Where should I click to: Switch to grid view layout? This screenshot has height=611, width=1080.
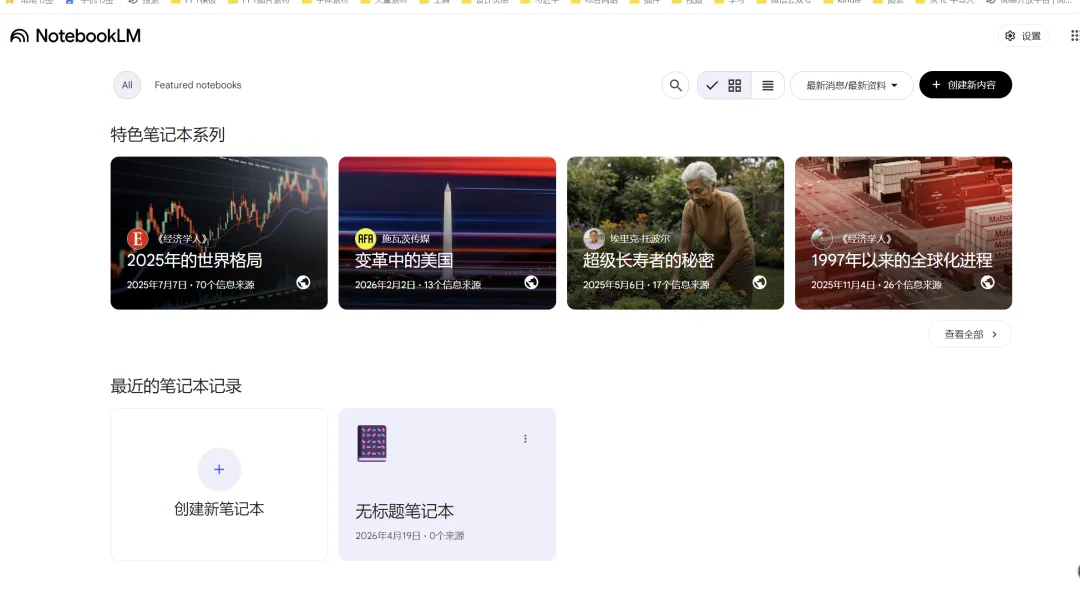[735, 85]
